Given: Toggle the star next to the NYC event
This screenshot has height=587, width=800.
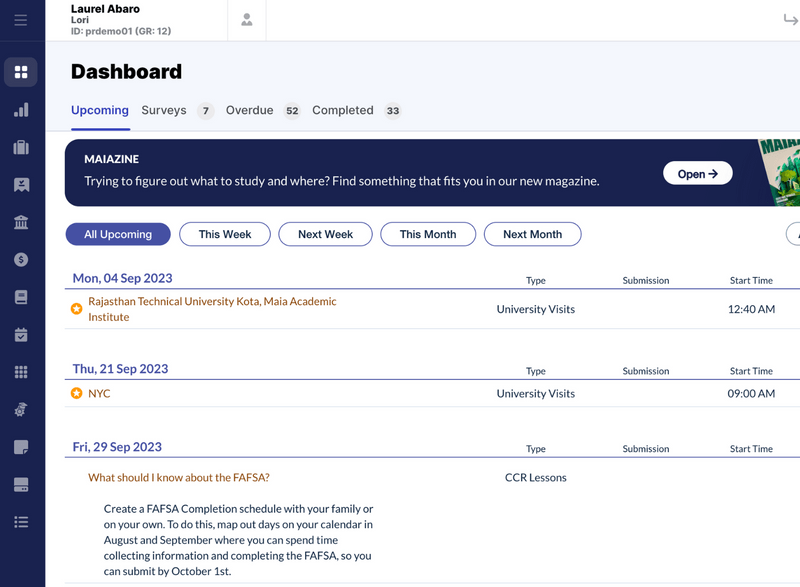Looking at the screenshot, I should (x=77, y=393).
